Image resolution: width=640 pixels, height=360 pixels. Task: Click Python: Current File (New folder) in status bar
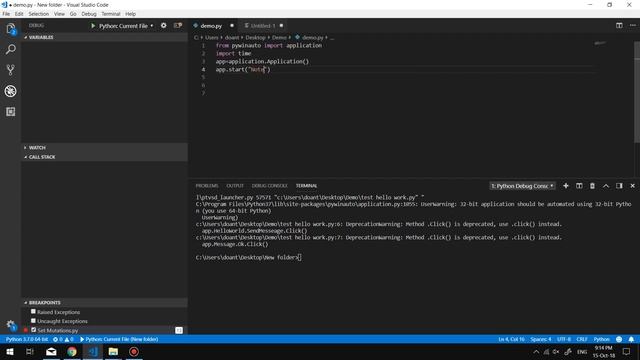tap(119, 339)
